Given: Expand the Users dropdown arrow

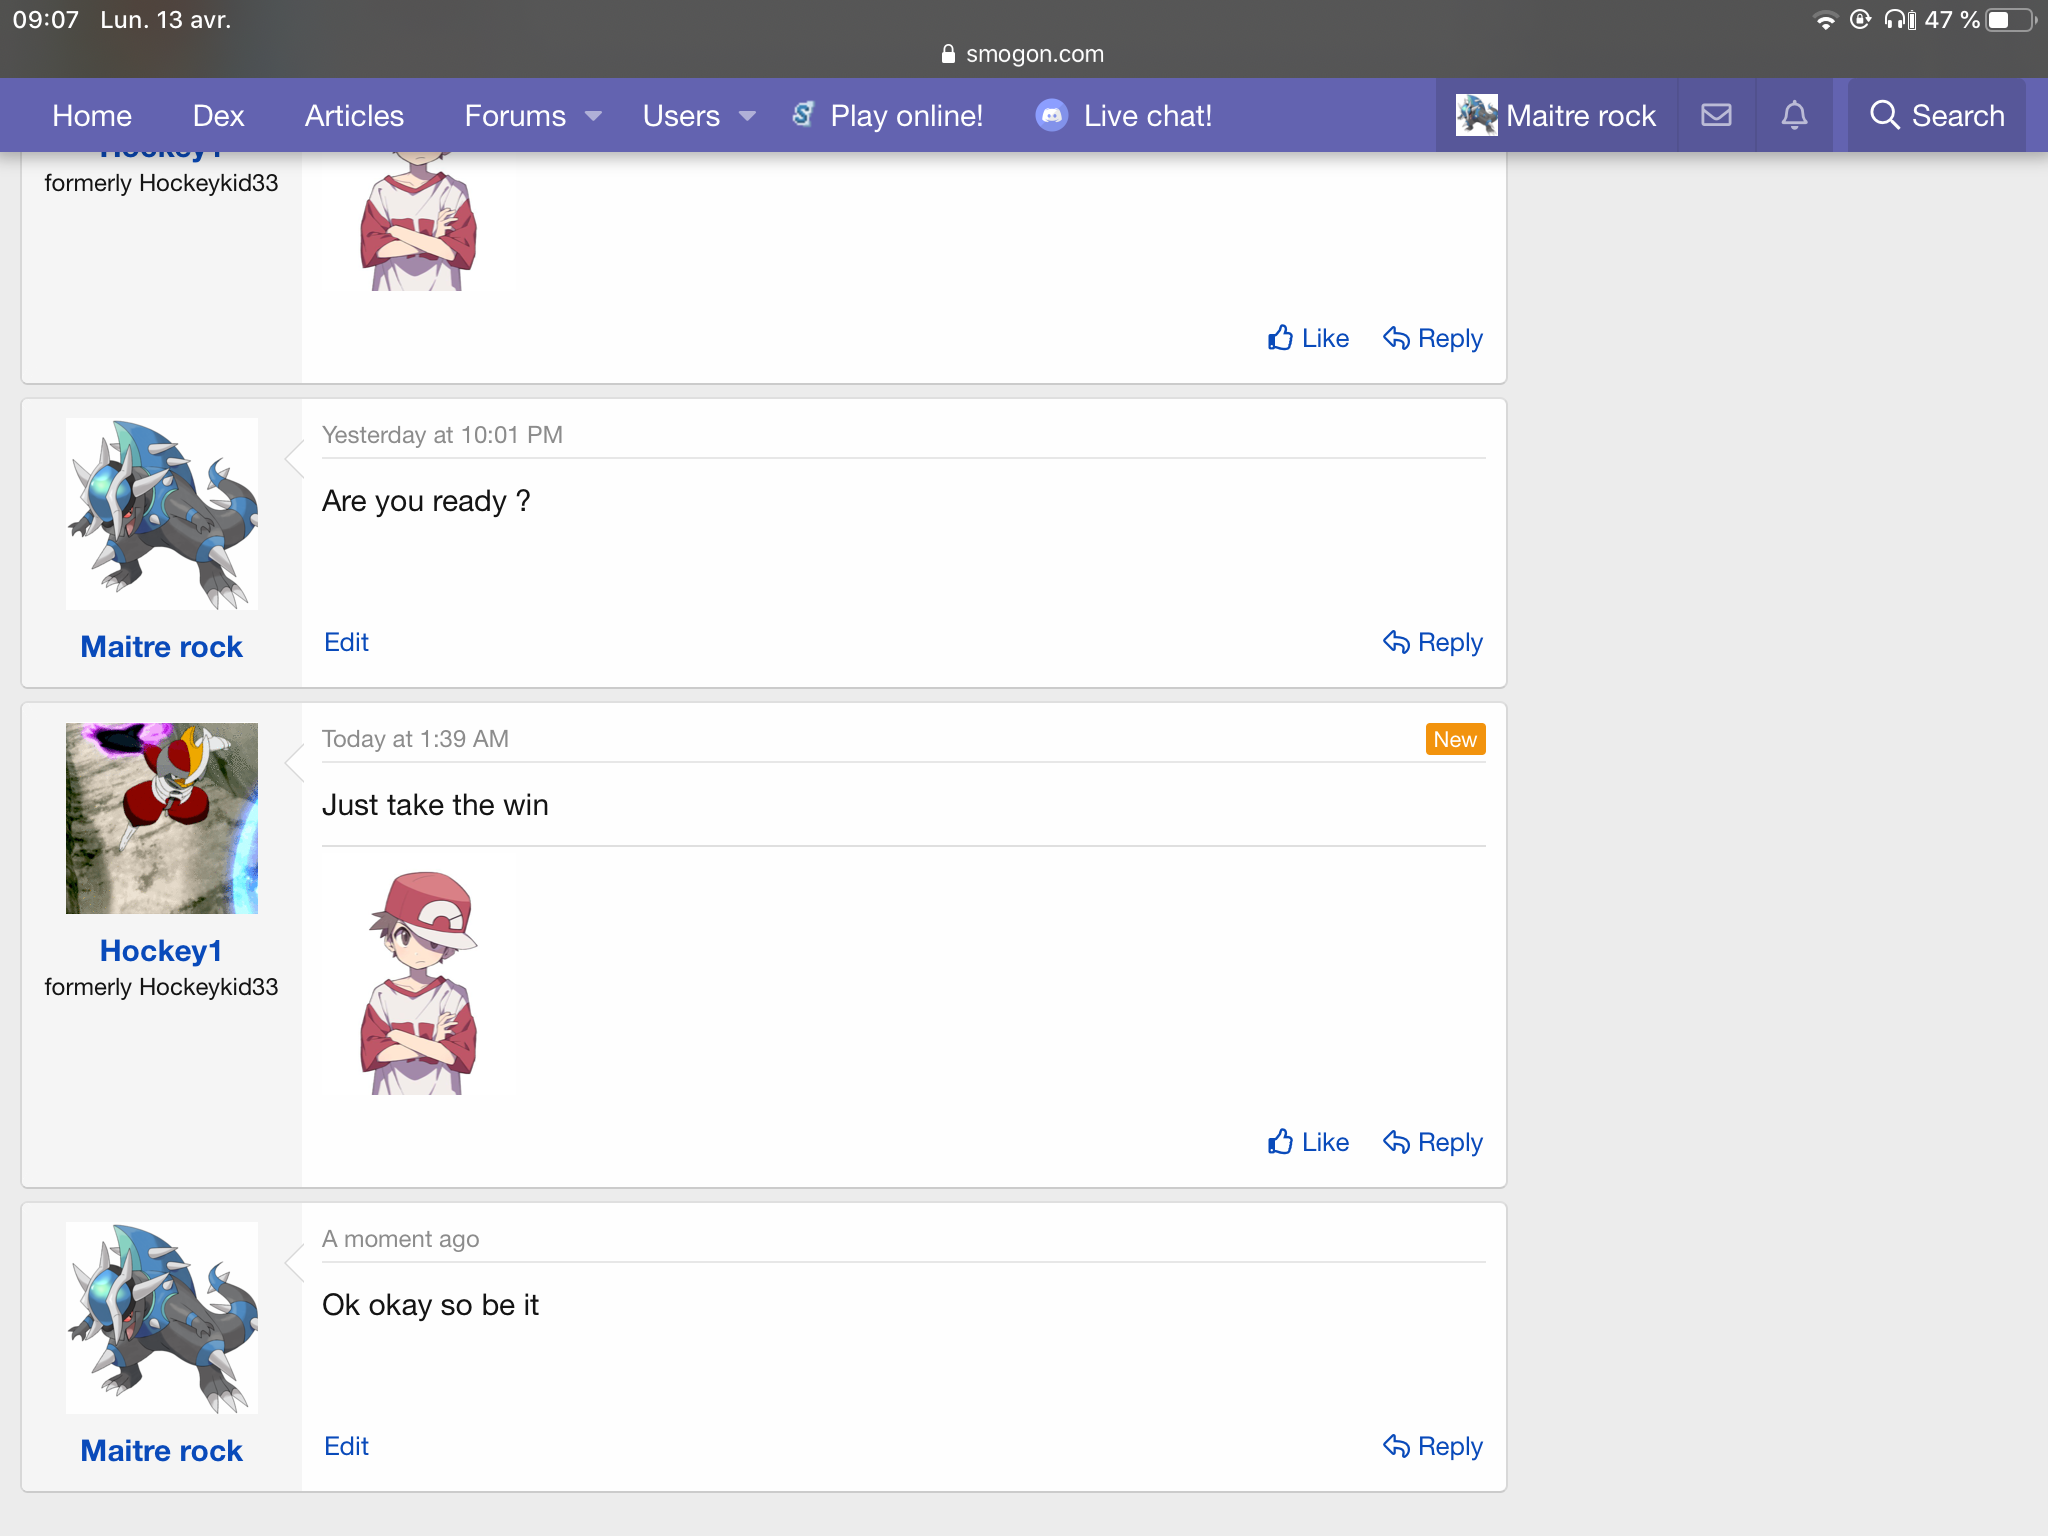Looking at the screenshot, I should click(x=747, y=116).
